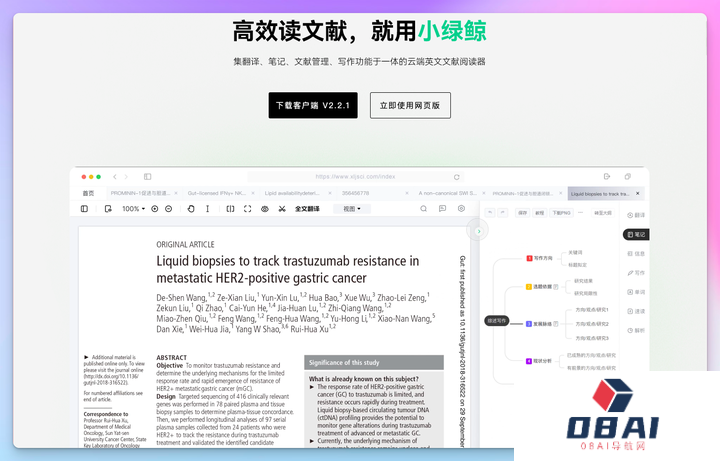
Task: Select the 笔记 notes side panel
Action: click(x=636, y=235)
